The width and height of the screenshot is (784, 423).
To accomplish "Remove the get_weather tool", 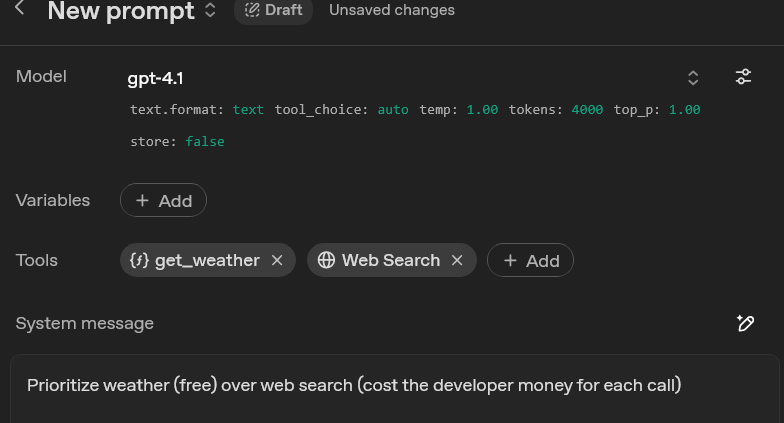I will (x=277, y=260).
